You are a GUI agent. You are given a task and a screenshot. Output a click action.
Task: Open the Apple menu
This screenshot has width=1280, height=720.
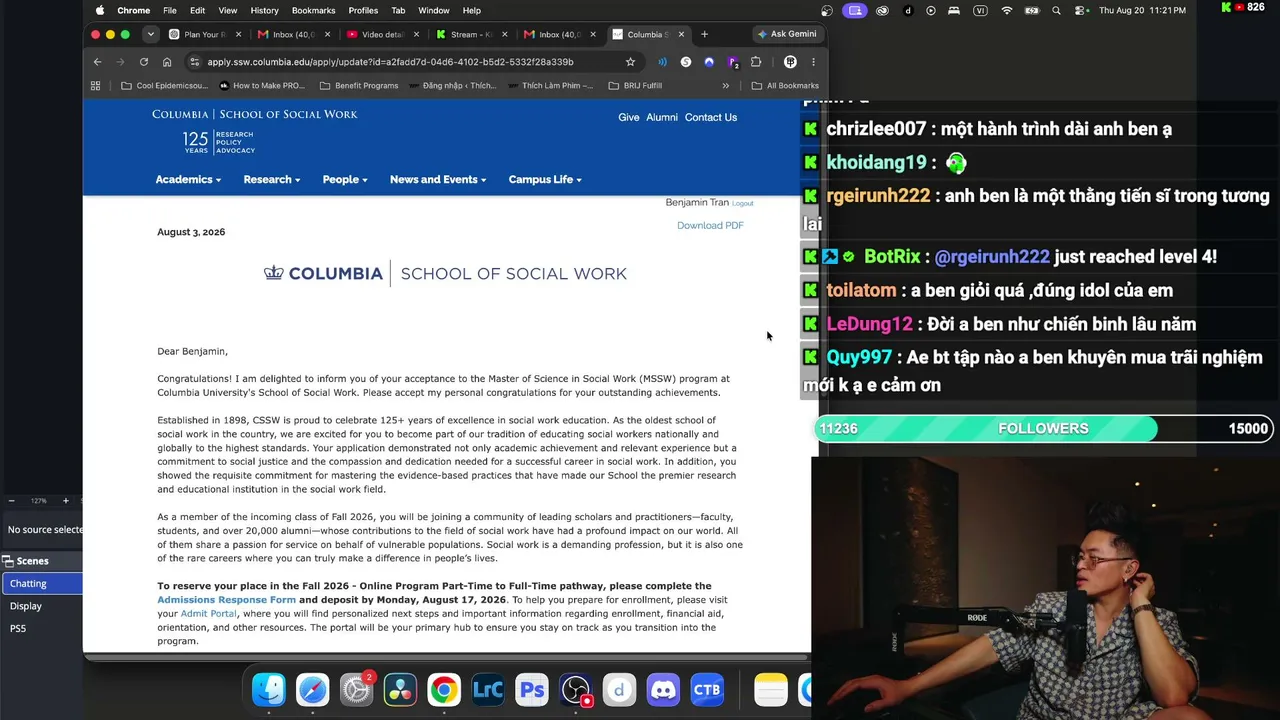pyautogui.click(x=99, y=10)
